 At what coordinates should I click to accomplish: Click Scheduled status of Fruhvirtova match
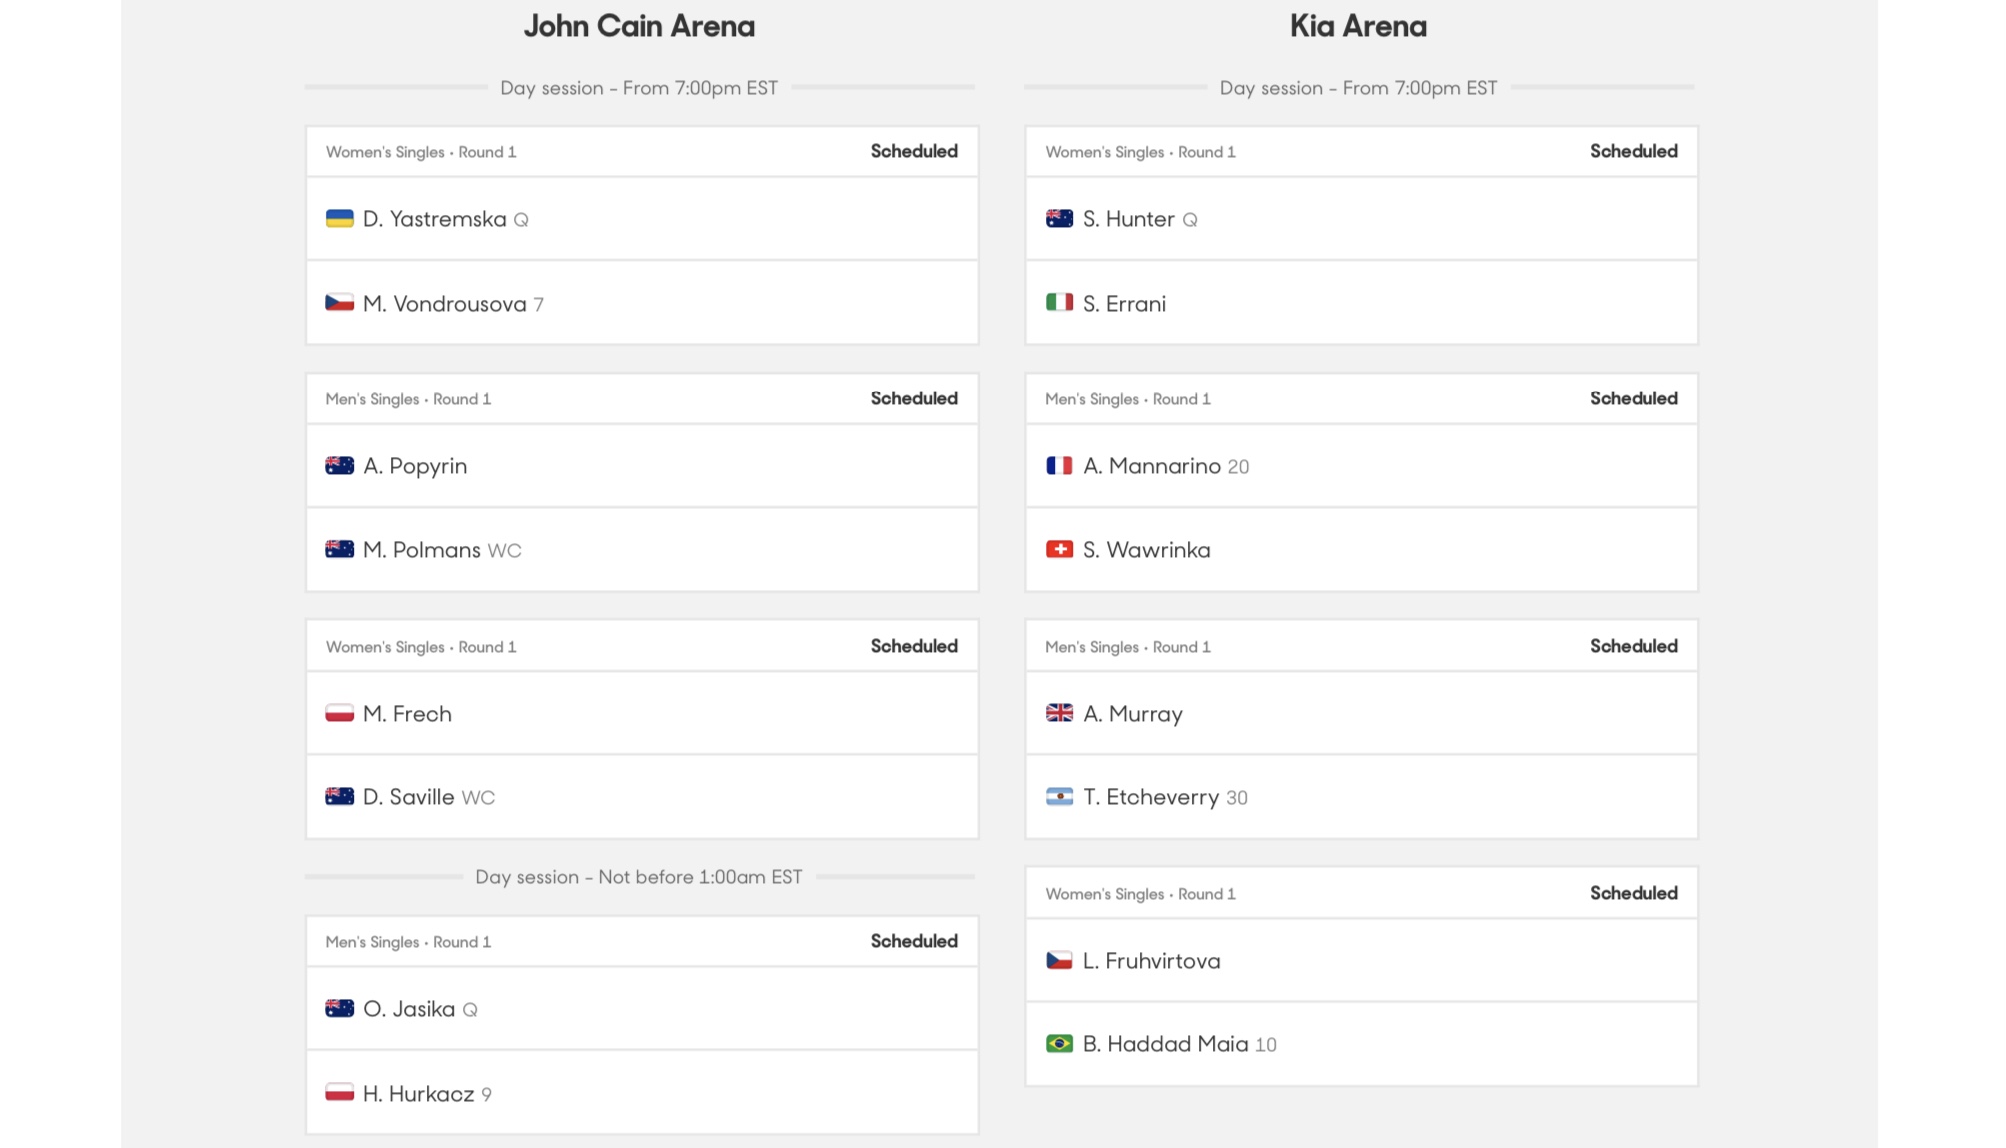tap(1634, 893)
